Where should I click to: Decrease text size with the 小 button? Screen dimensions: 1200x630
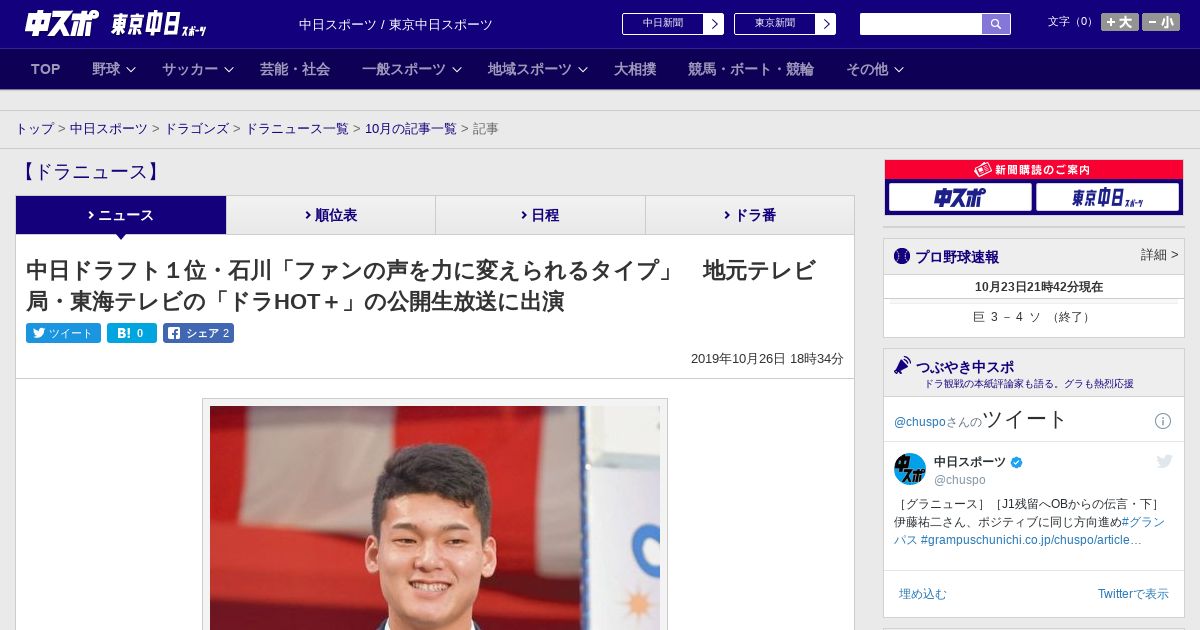(1161, 22)
